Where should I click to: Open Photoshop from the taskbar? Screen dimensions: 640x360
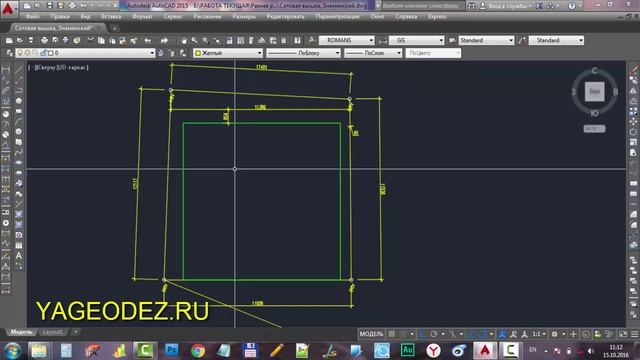coord(172,351)
